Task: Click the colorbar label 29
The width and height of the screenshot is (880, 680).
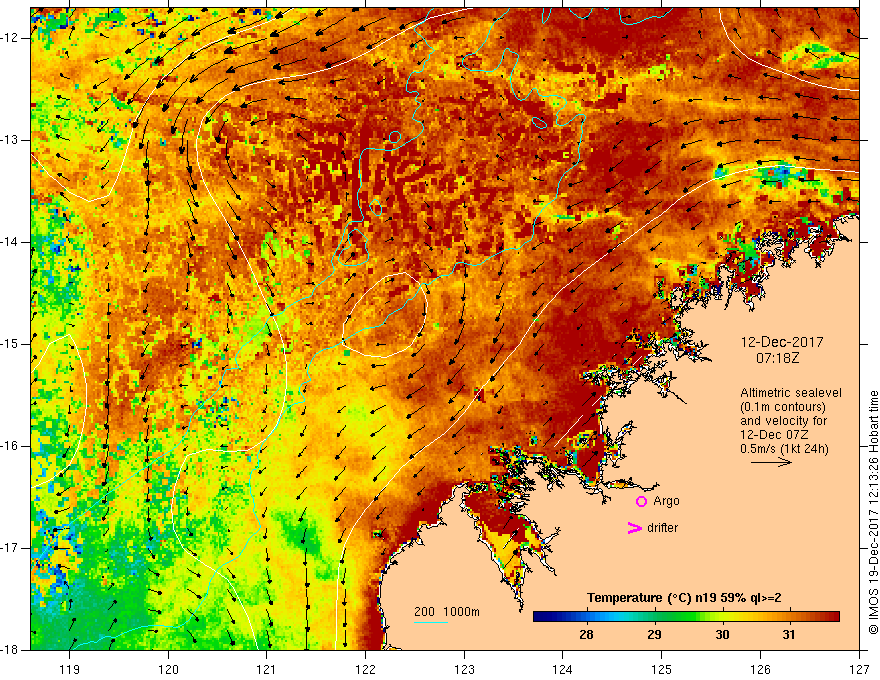Action: (654, 635)
